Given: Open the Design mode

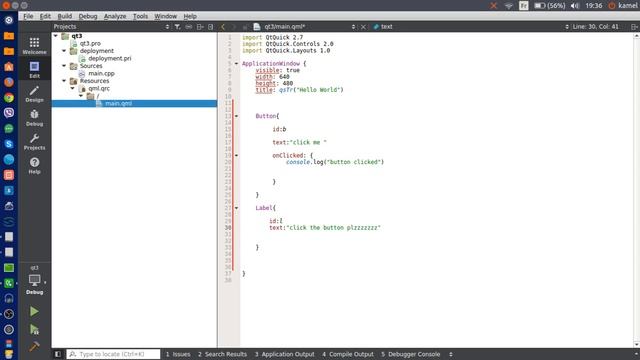Looking at the screenshot, I should (34, 93).
